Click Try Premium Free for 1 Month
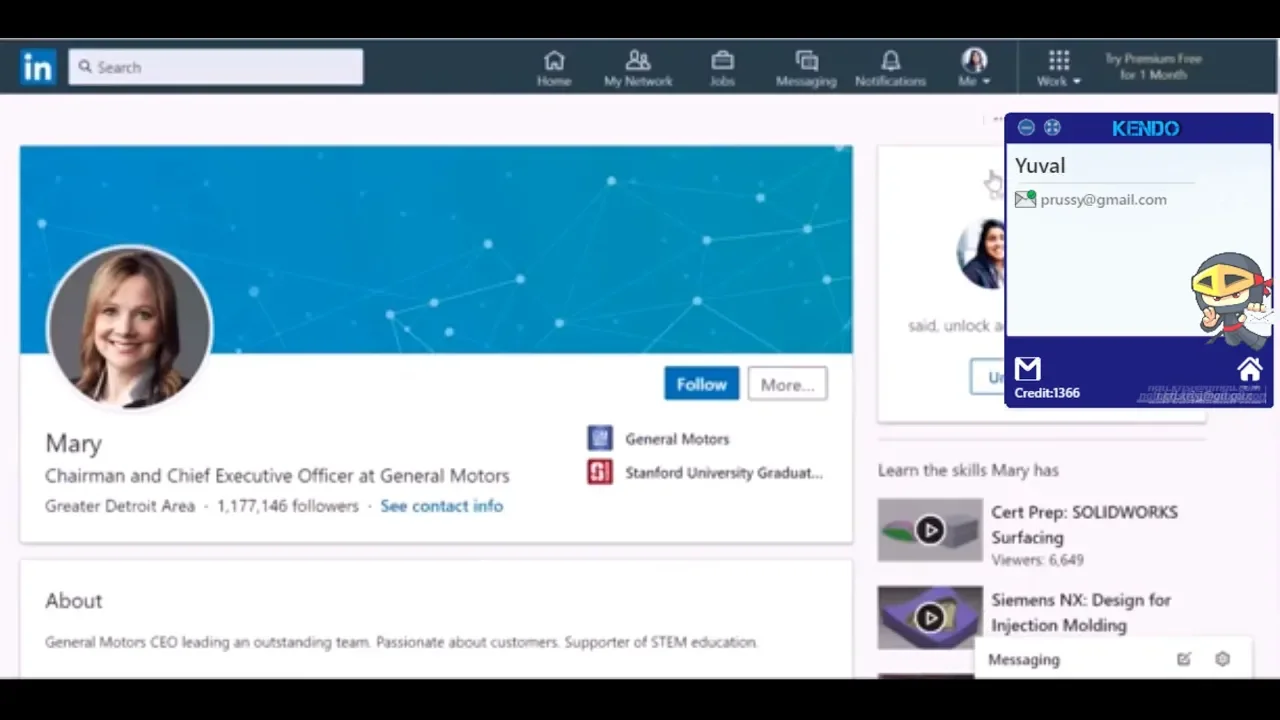Screen dimensions: 1280x720 (1153, 67)
